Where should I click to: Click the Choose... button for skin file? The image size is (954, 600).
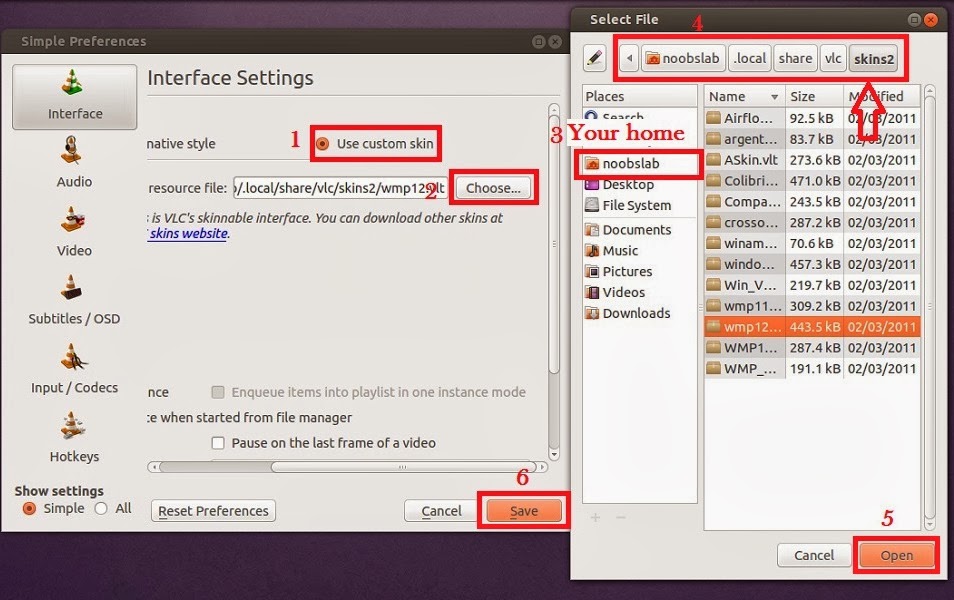[x=493, y=188]
